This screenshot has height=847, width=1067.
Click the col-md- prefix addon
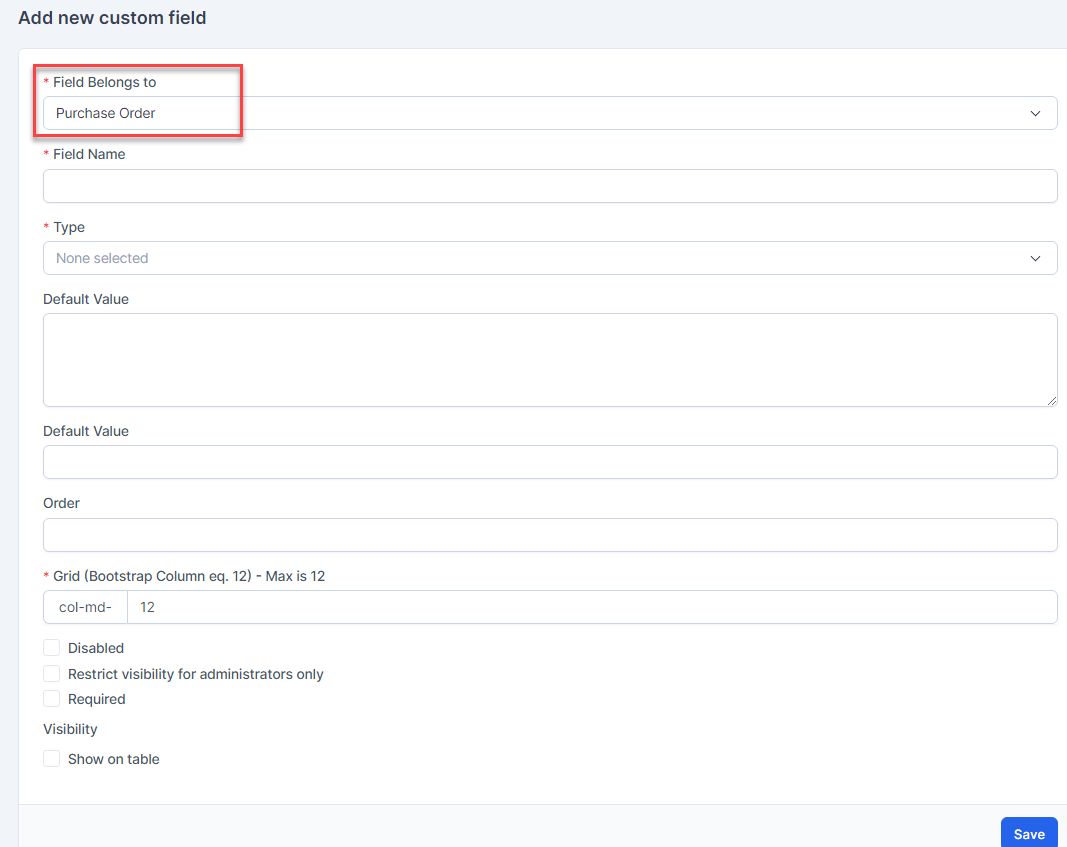85,607
